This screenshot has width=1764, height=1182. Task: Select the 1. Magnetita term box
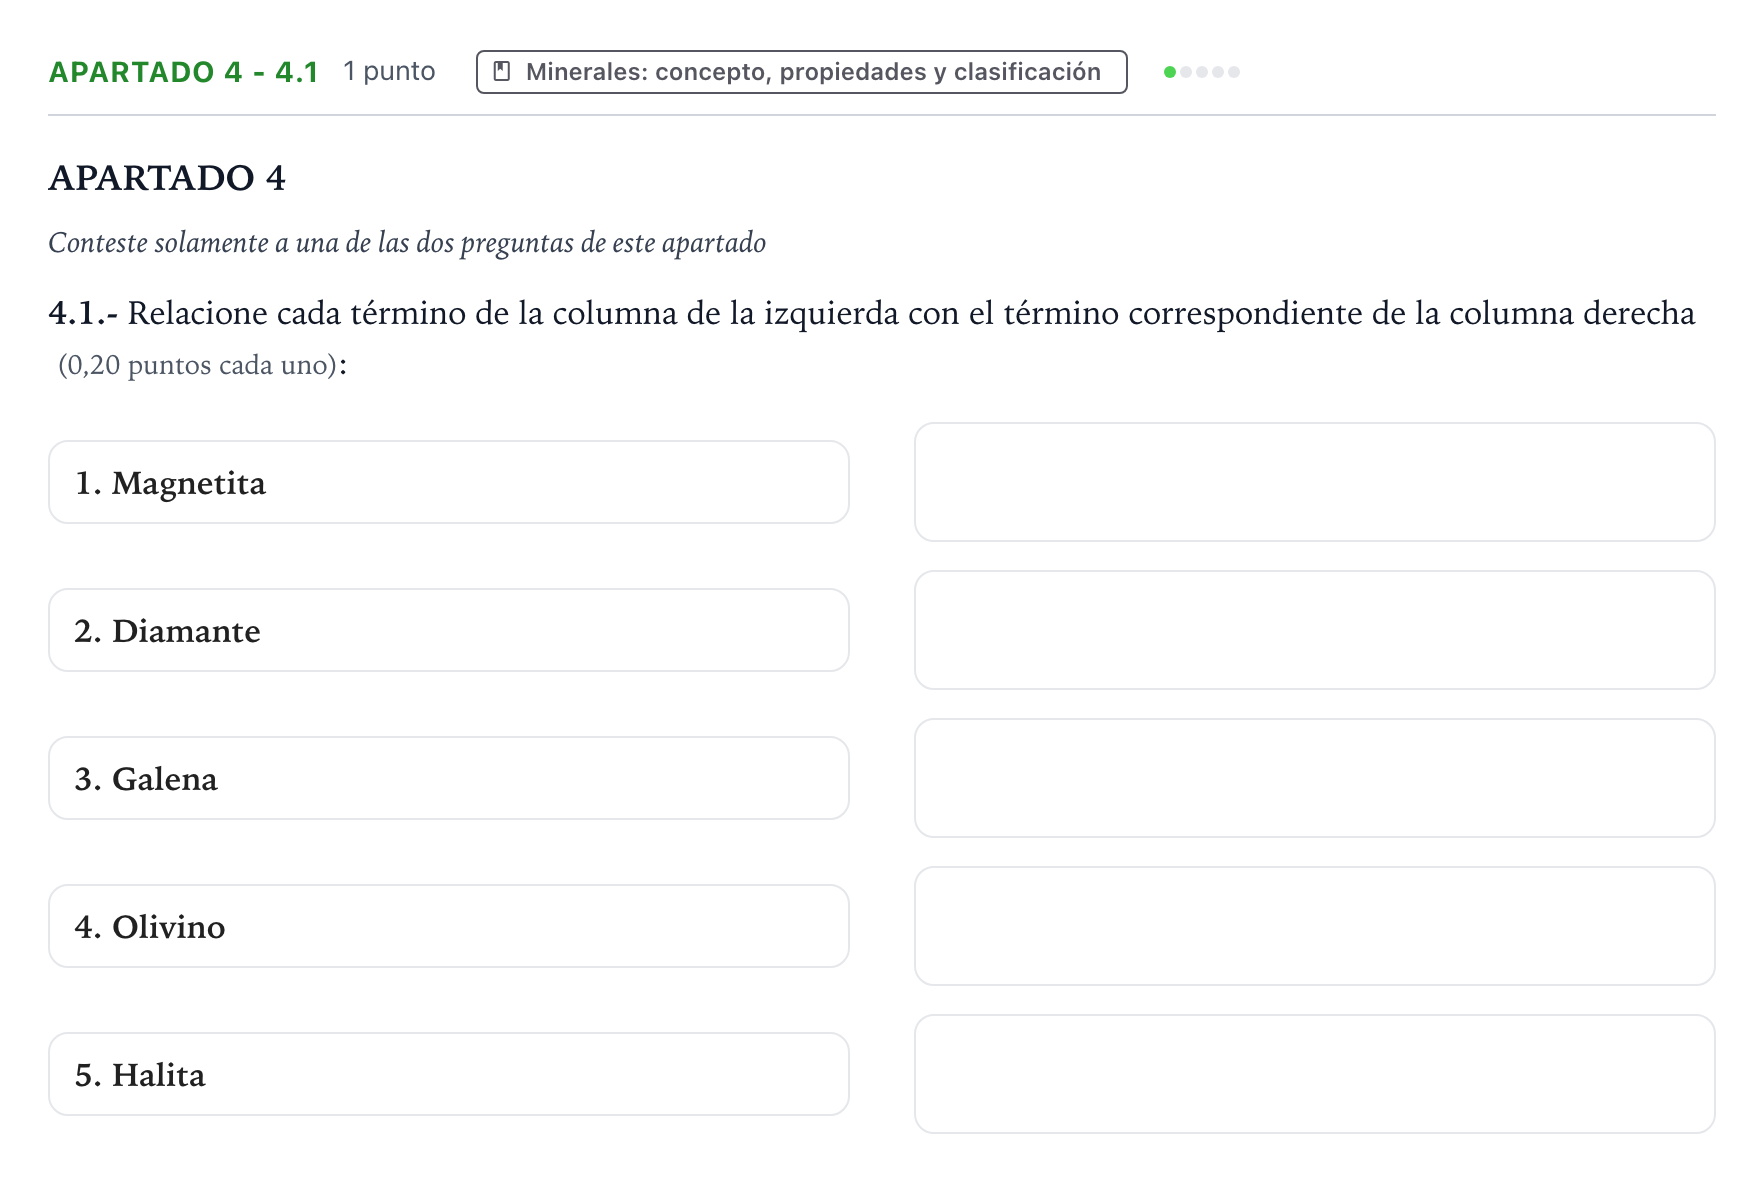tap(449, 482)
